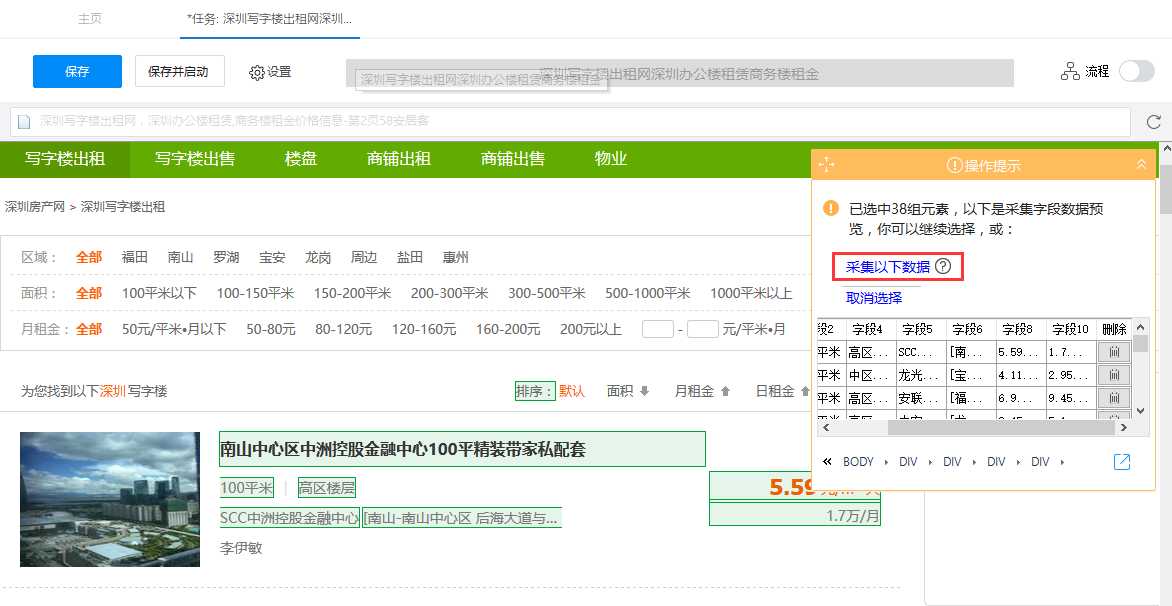Viewport: 1172px width, 606px height.
Task: Select rent filter 120-160元
Action: point(424,329)
